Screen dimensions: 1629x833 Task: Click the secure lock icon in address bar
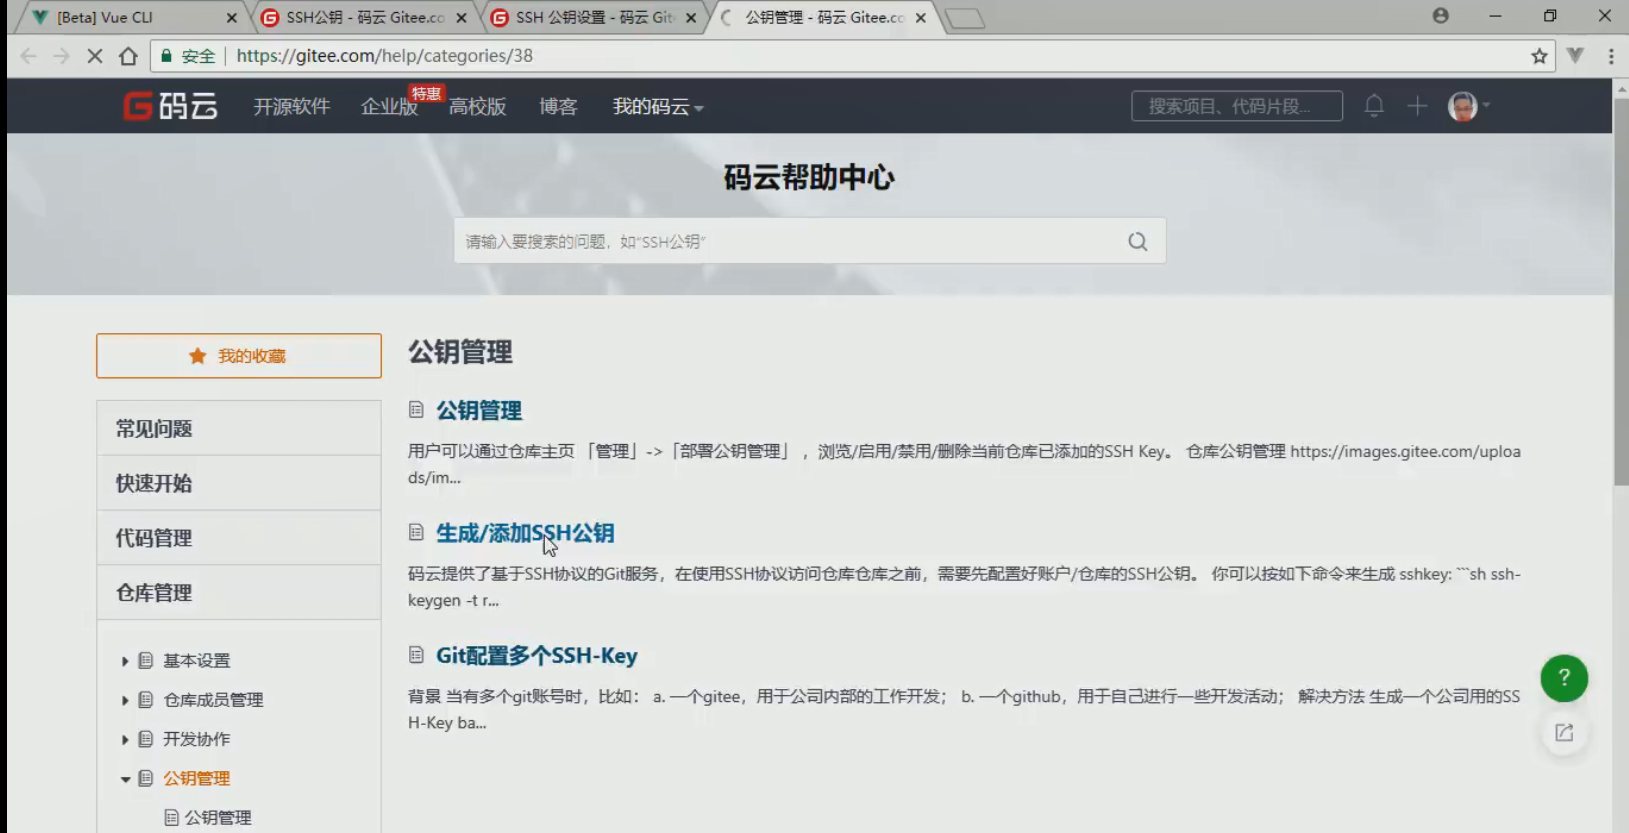166,56
